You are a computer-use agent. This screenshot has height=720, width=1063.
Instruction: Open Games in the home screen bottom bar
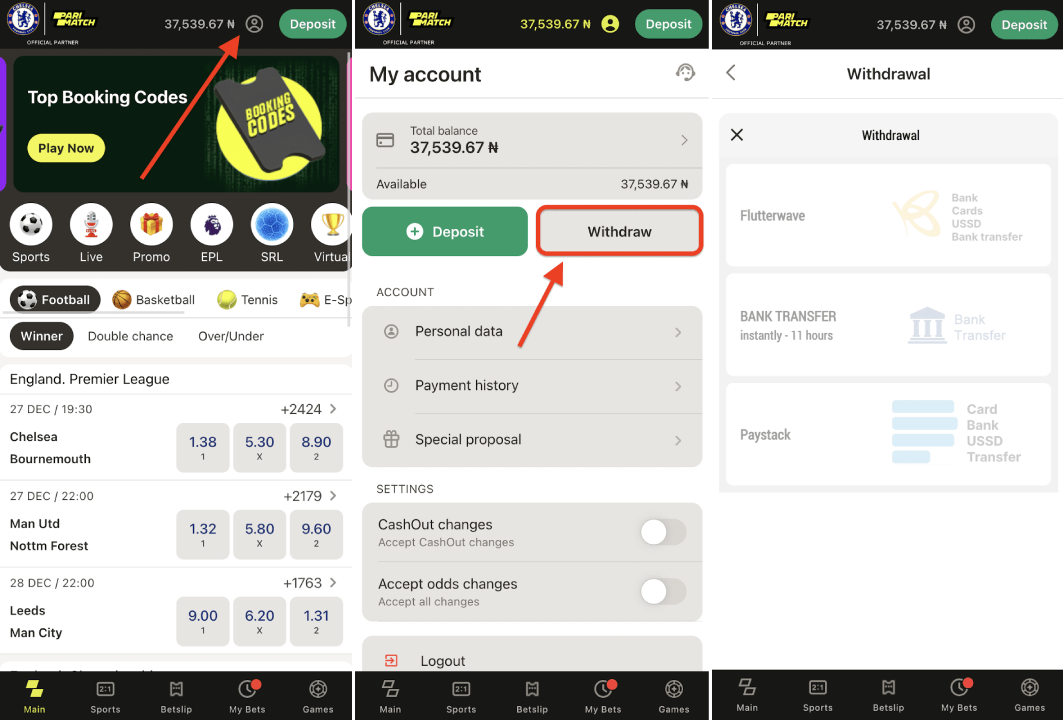(x=318, y=696)
